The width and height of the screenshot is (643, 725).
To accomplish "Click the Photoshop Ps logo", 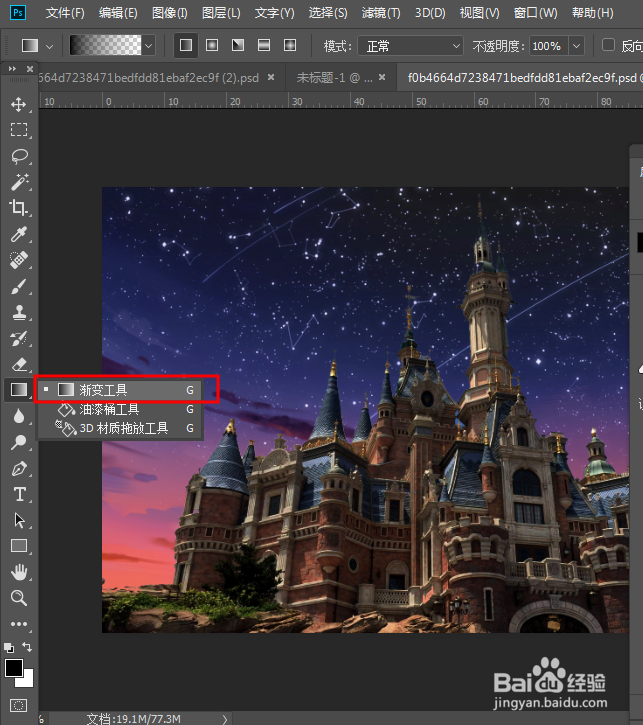I will [18, 12].
